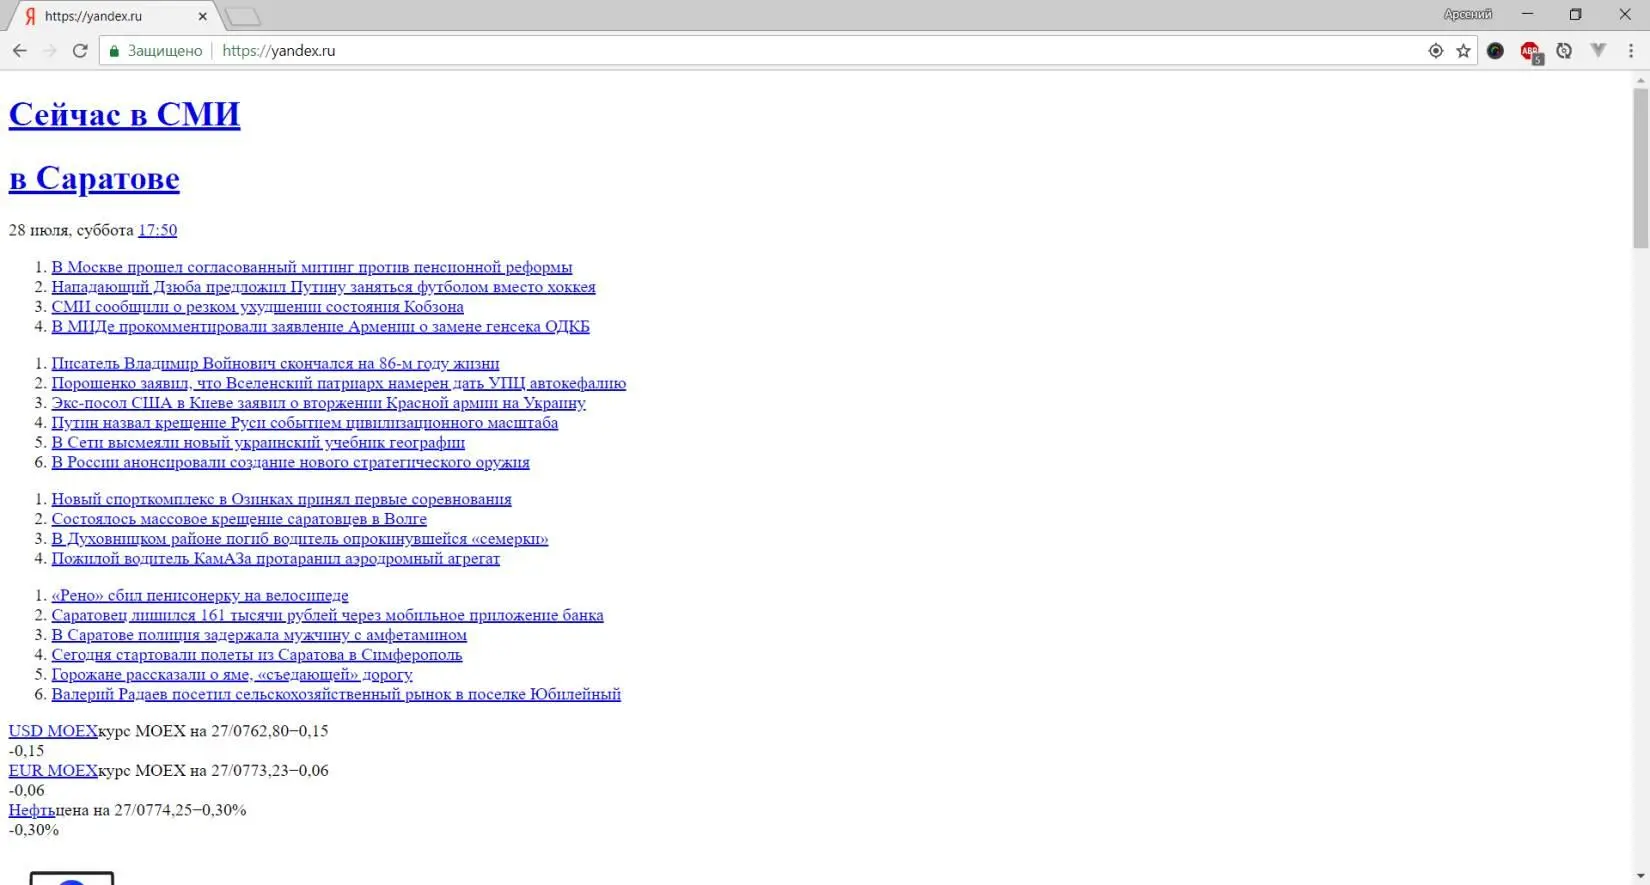Image resolution: width=1650 pixels, height=885 pixels.
Task: Click the address bar URL field
Action: pos(800,51)
